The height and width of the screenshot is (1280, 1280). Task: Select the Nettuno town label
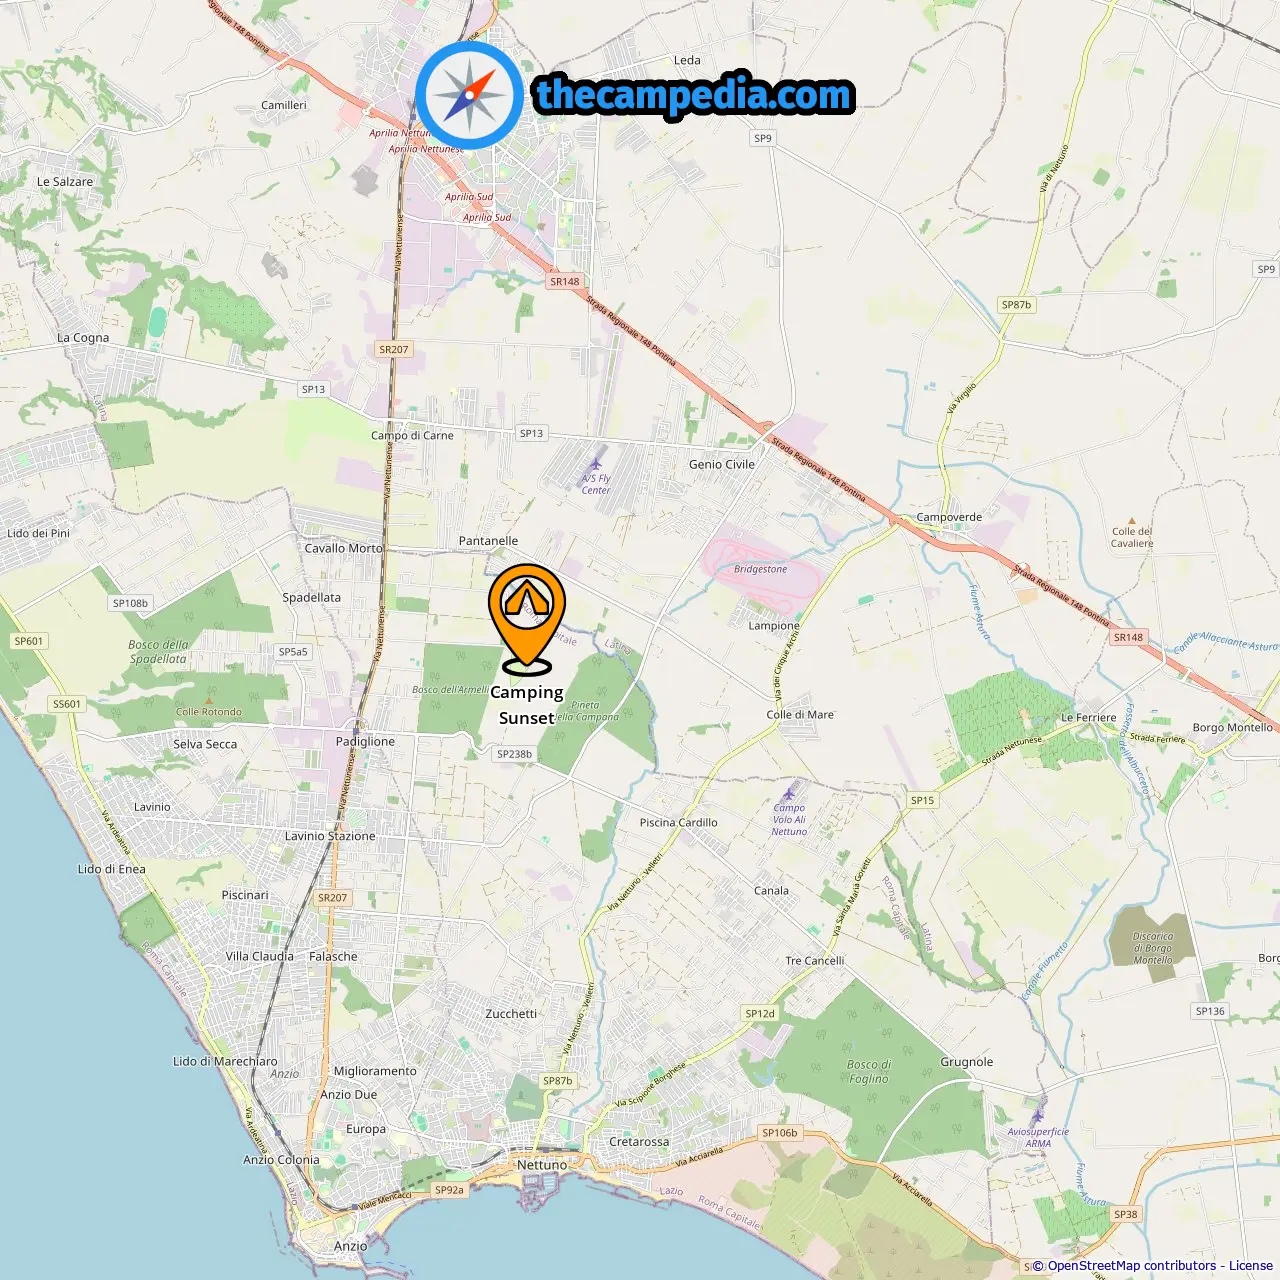click(542, 1165)
